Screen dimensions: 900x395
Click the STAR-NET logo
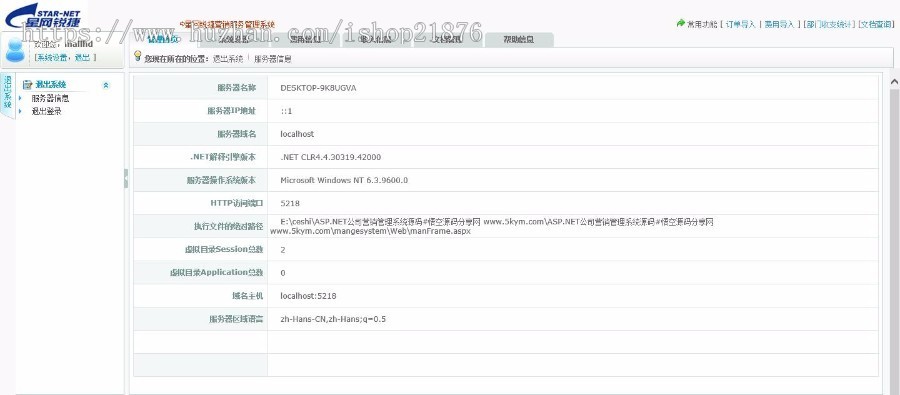click(x=43, y=16)
